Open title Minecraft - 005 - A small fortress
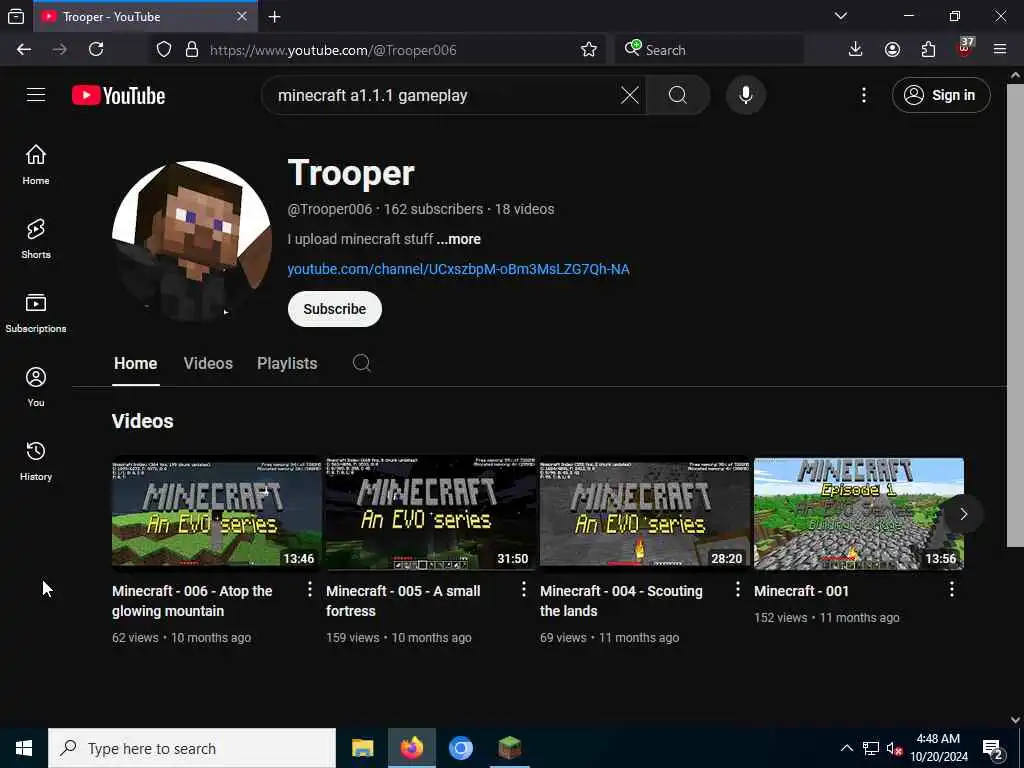 point(403,601)
